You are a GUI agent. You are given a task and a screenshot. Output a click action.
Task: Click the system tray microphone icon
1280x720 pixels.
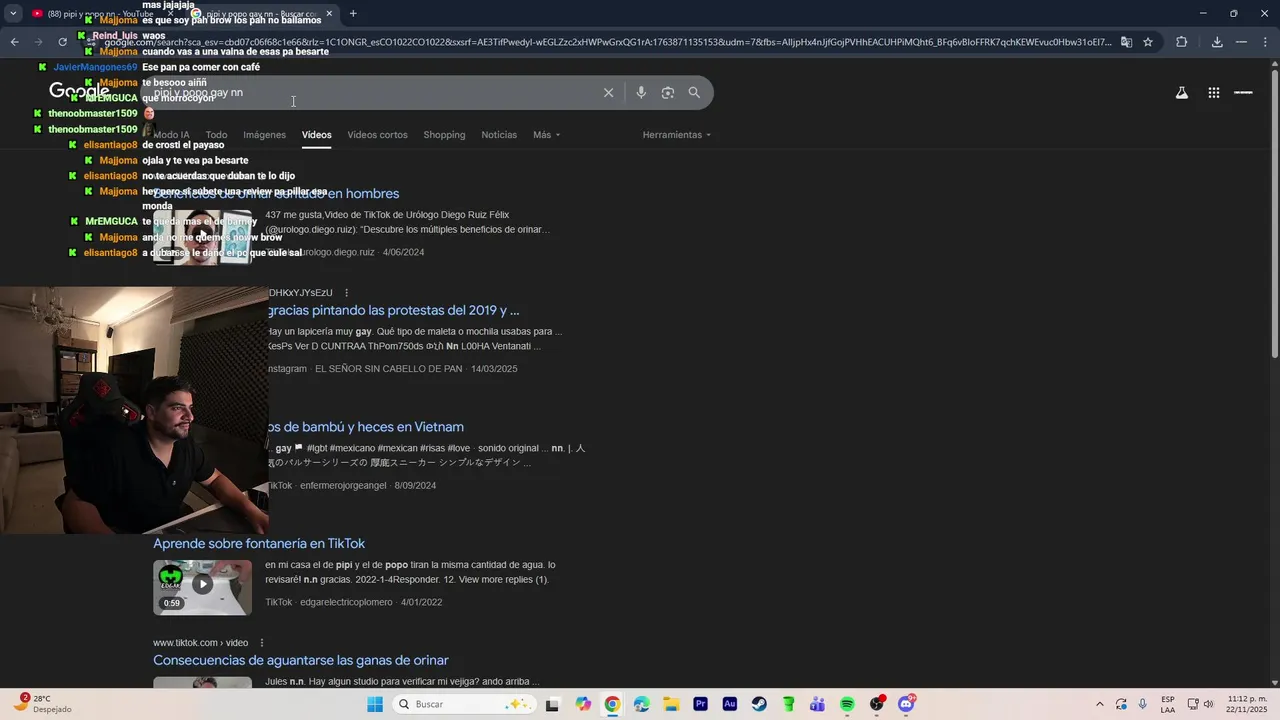tap(1142, 704)
